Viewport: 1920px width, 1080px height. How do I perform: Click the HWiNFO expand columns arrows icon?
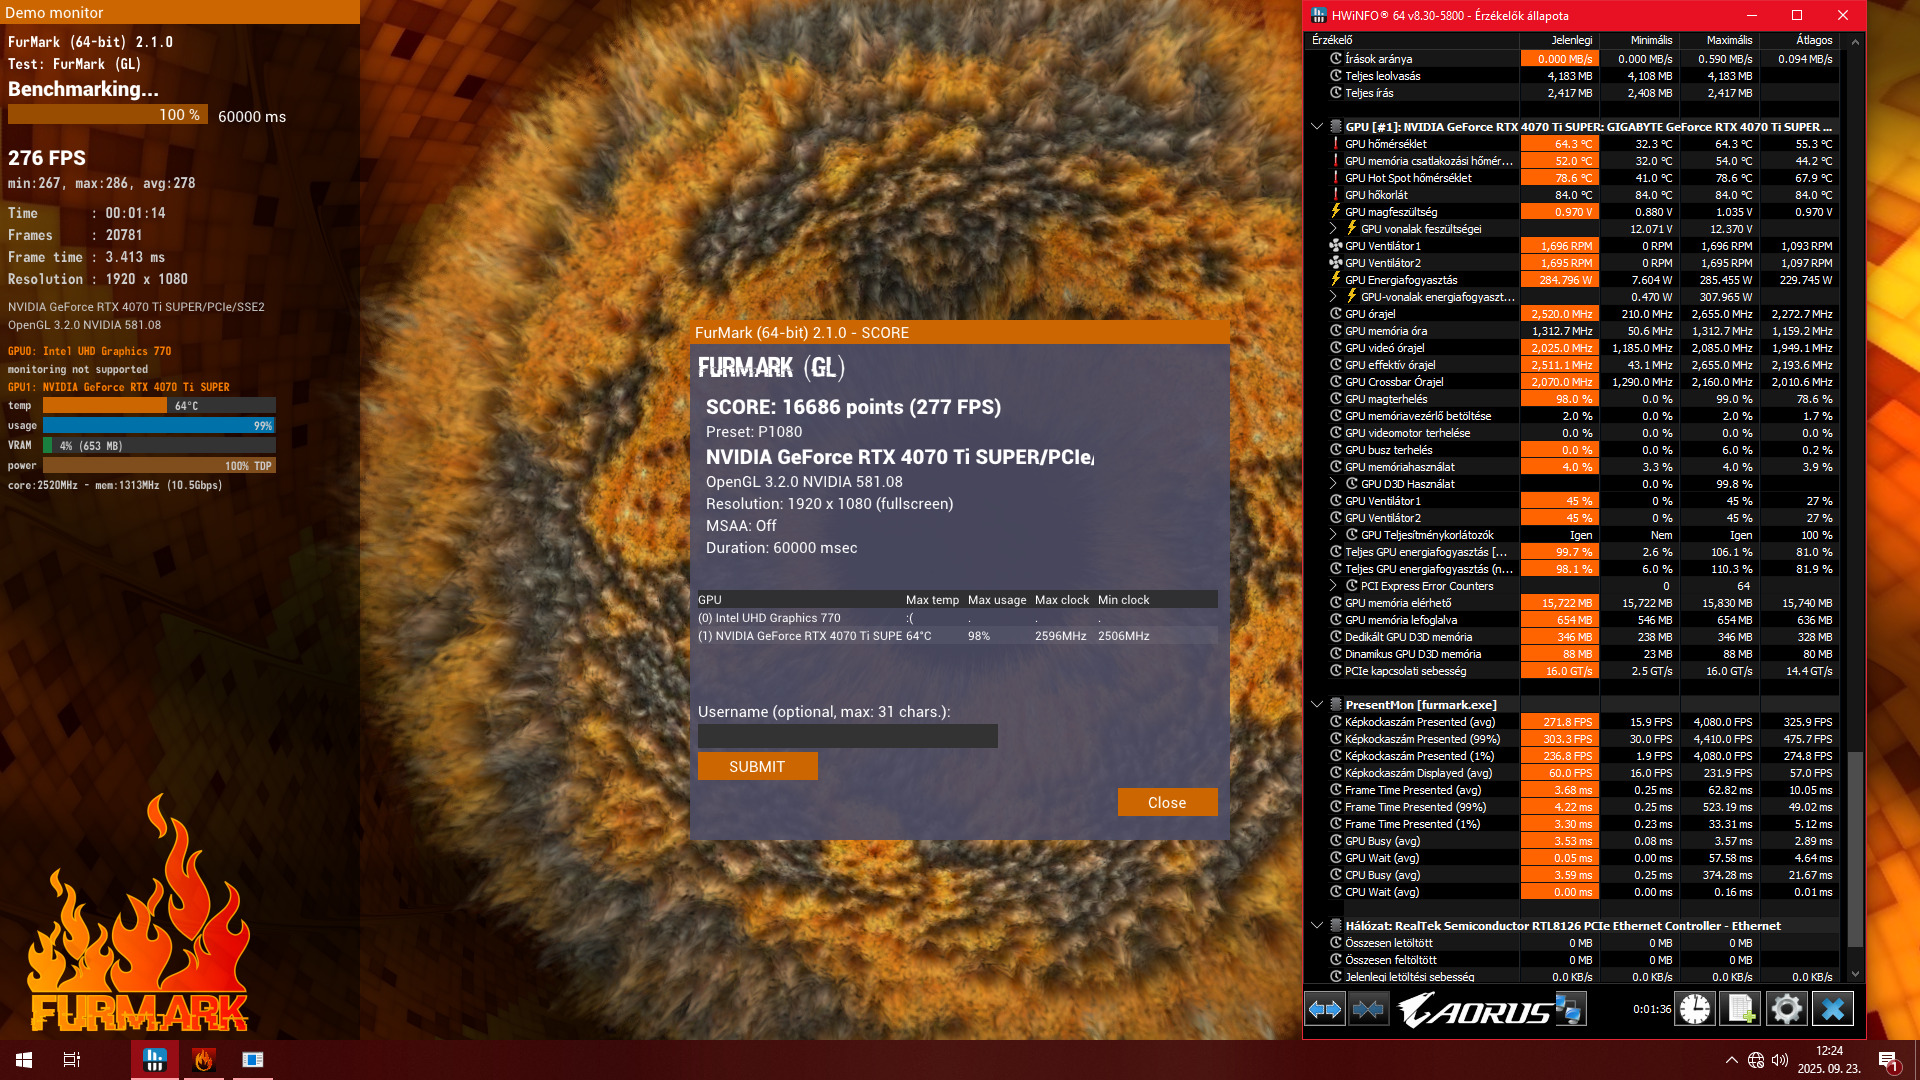click(1325, 1009)
